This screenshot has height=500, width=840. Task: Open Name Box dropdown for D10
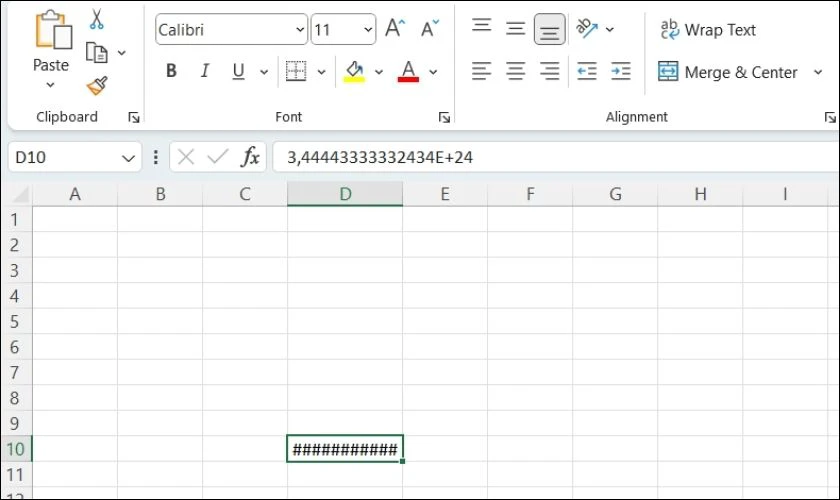[x=128, y=158]
